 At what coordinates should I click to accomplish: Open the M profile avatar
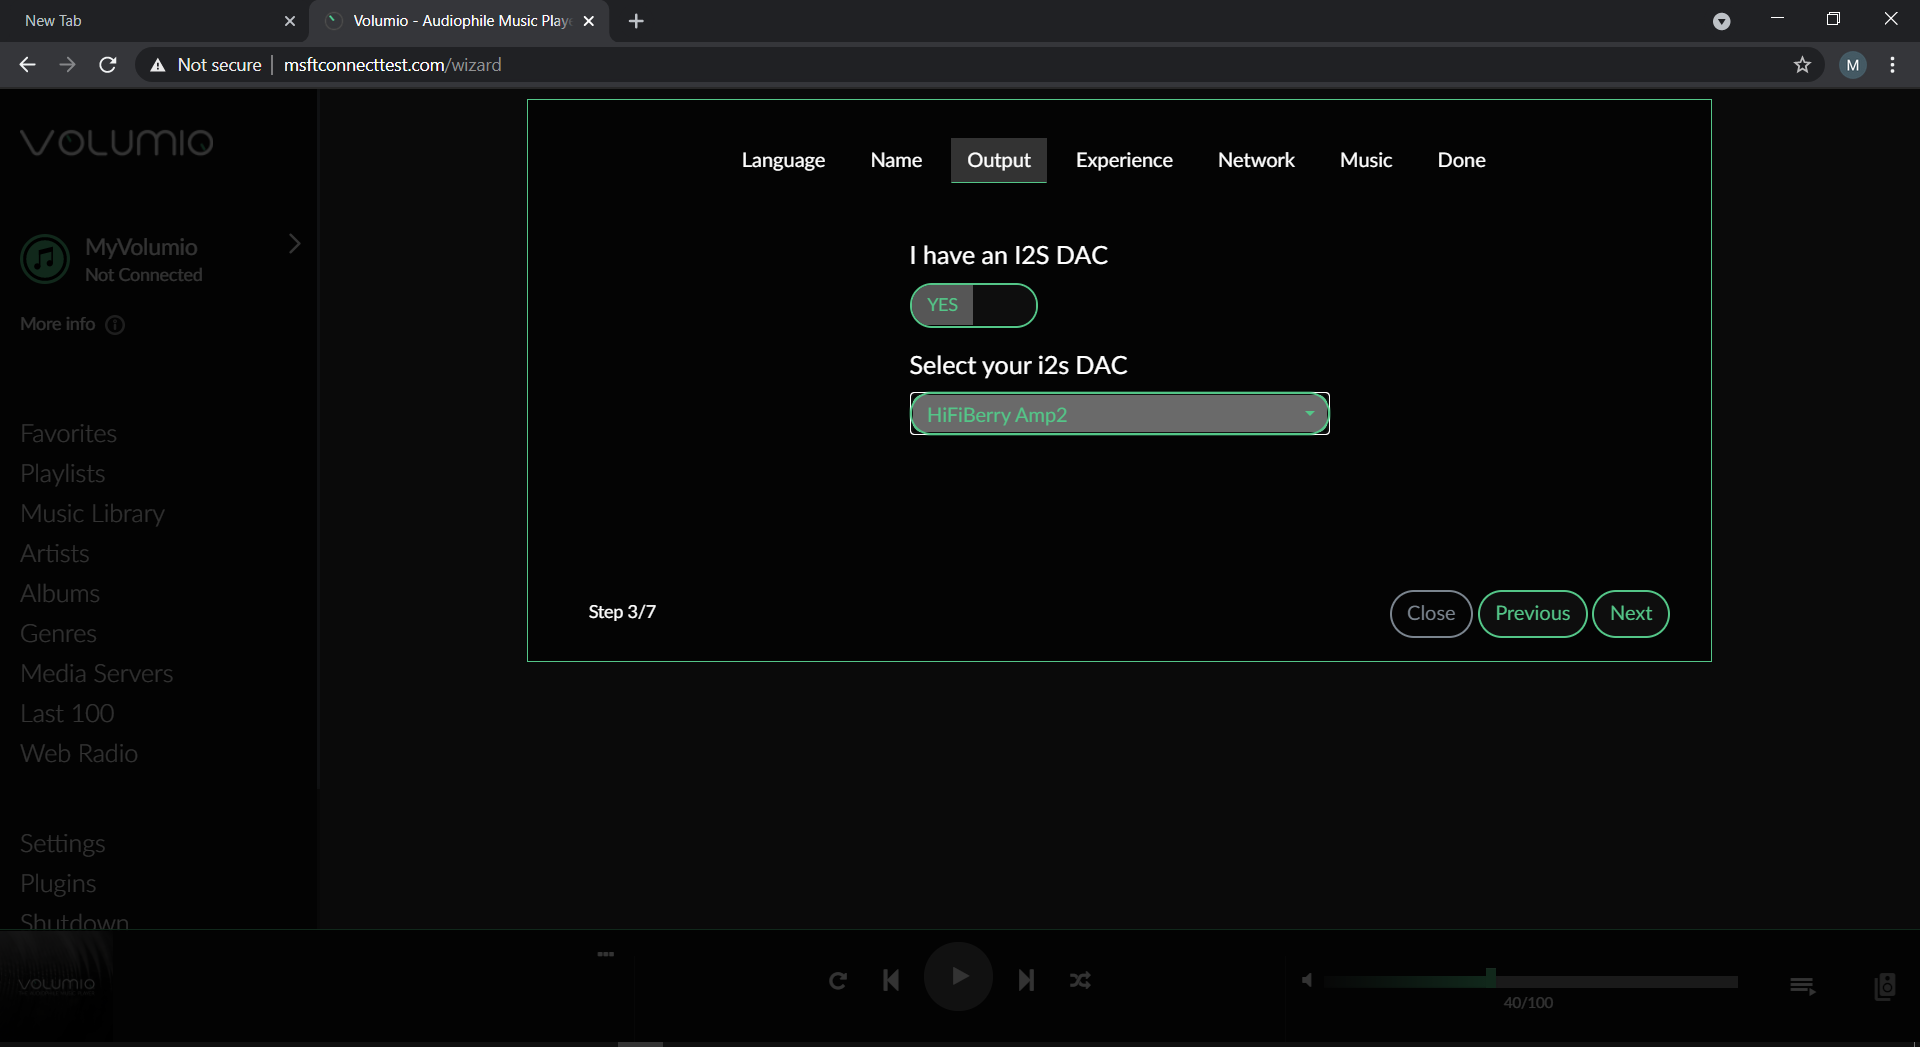pyautogui.click(x=1852, y=65)
